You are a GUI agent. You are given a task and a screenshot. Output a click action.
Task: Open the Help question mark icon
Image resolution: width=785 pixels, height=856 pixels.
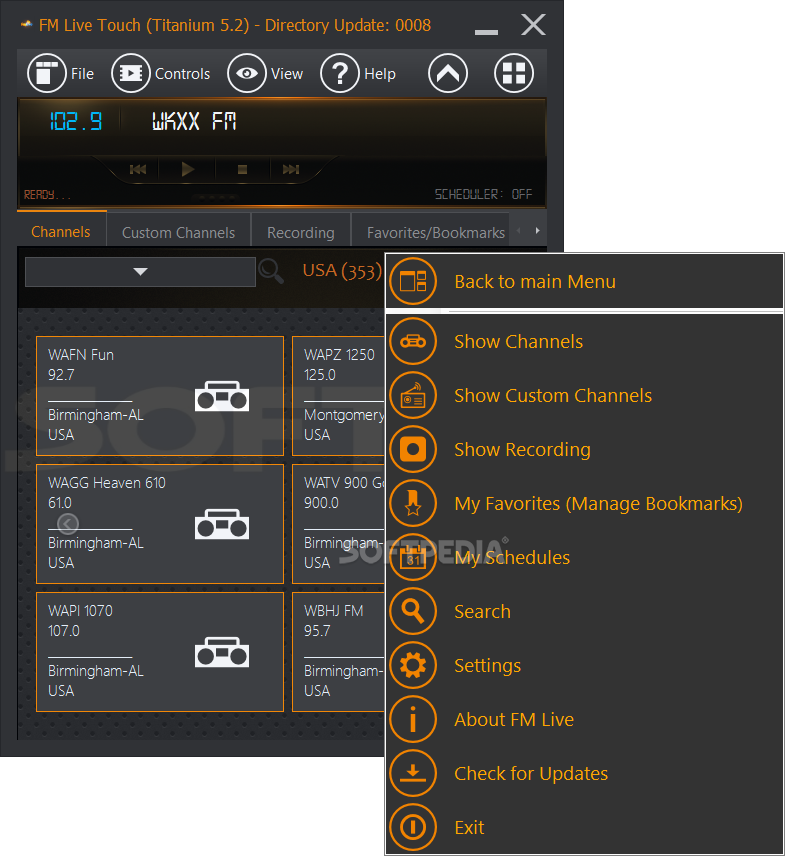point(340,73)
